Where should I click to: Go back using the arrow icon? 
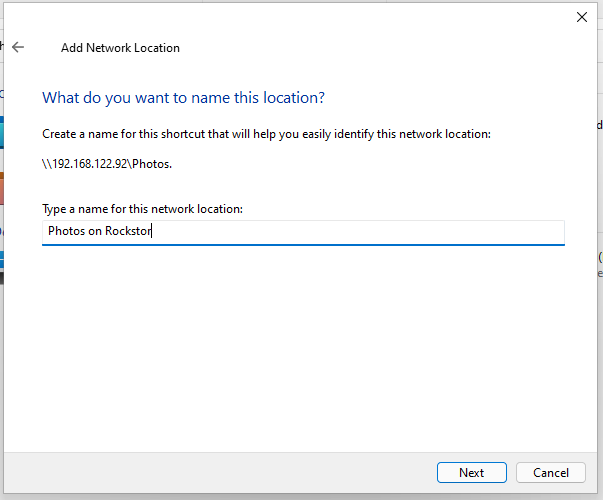[x=18, y=47]
